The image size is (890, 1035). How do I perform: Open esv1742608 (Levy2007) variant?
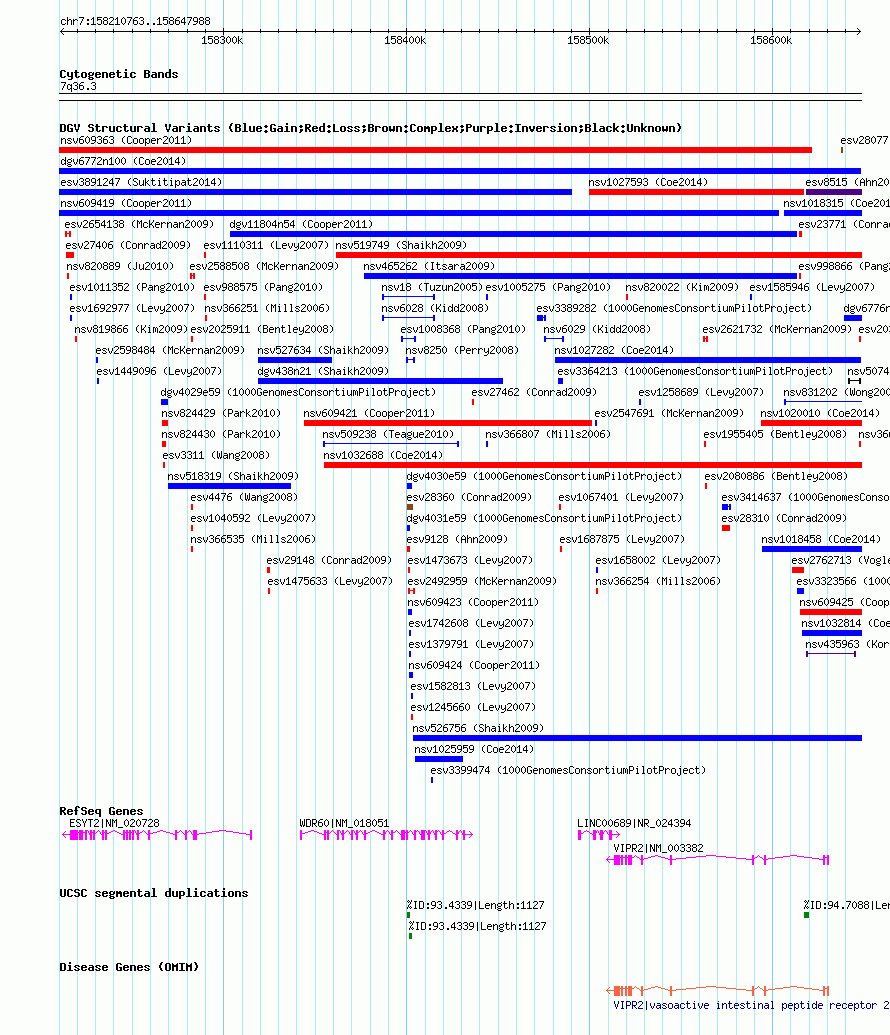[471, 624]
